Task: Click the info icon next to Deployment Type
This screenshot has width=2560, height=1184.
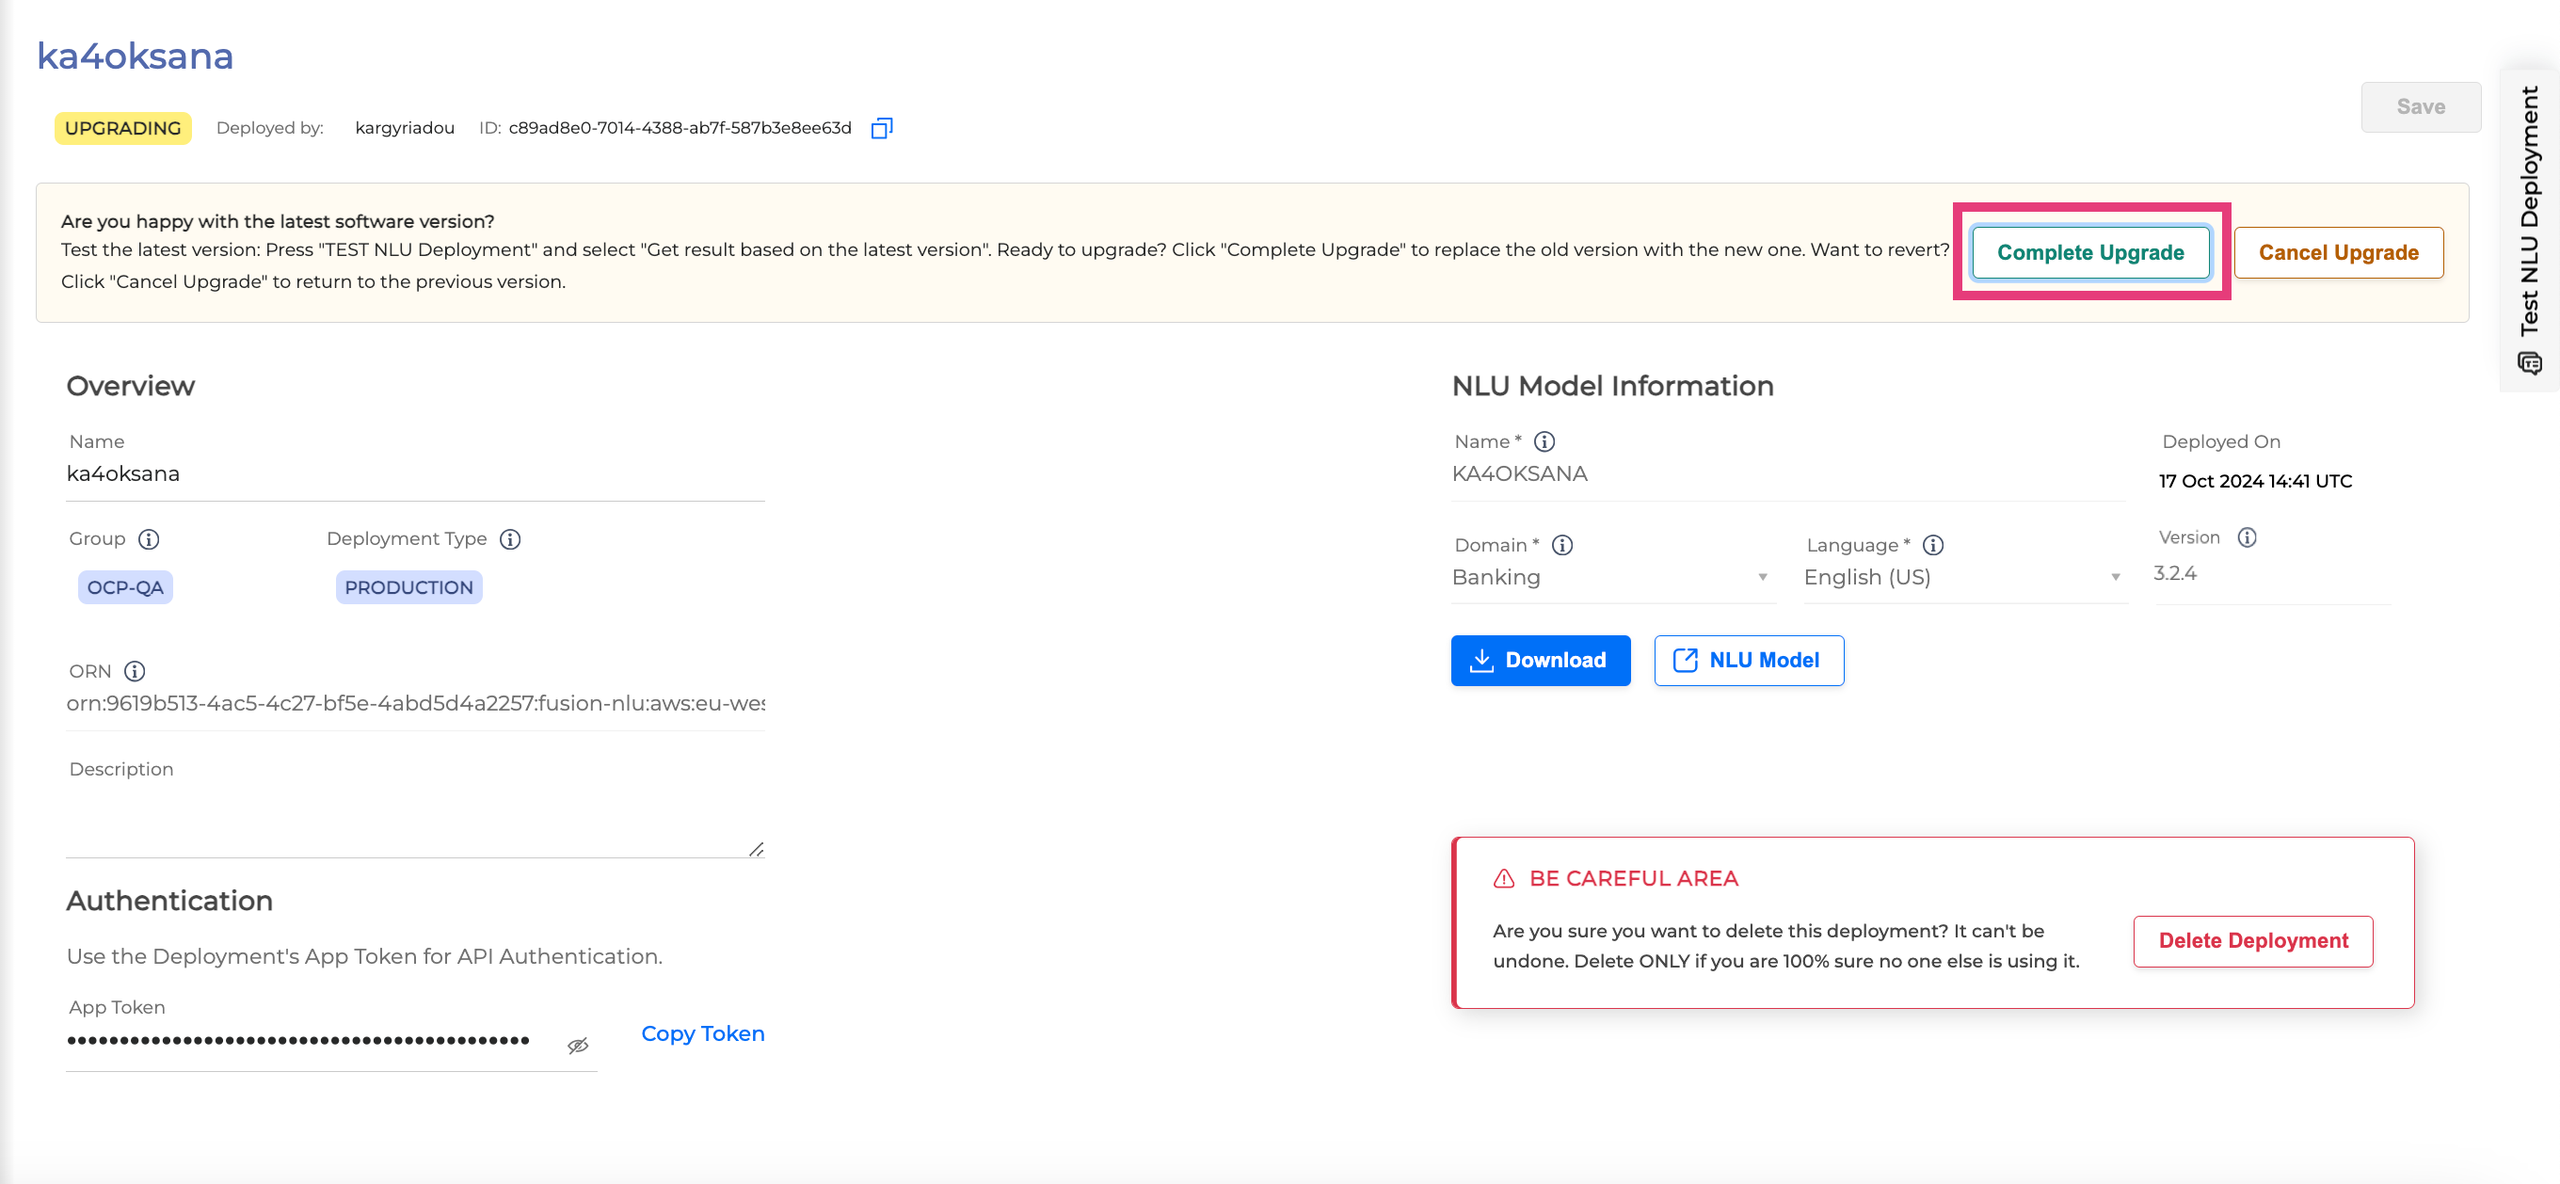Action: point(510,540)
